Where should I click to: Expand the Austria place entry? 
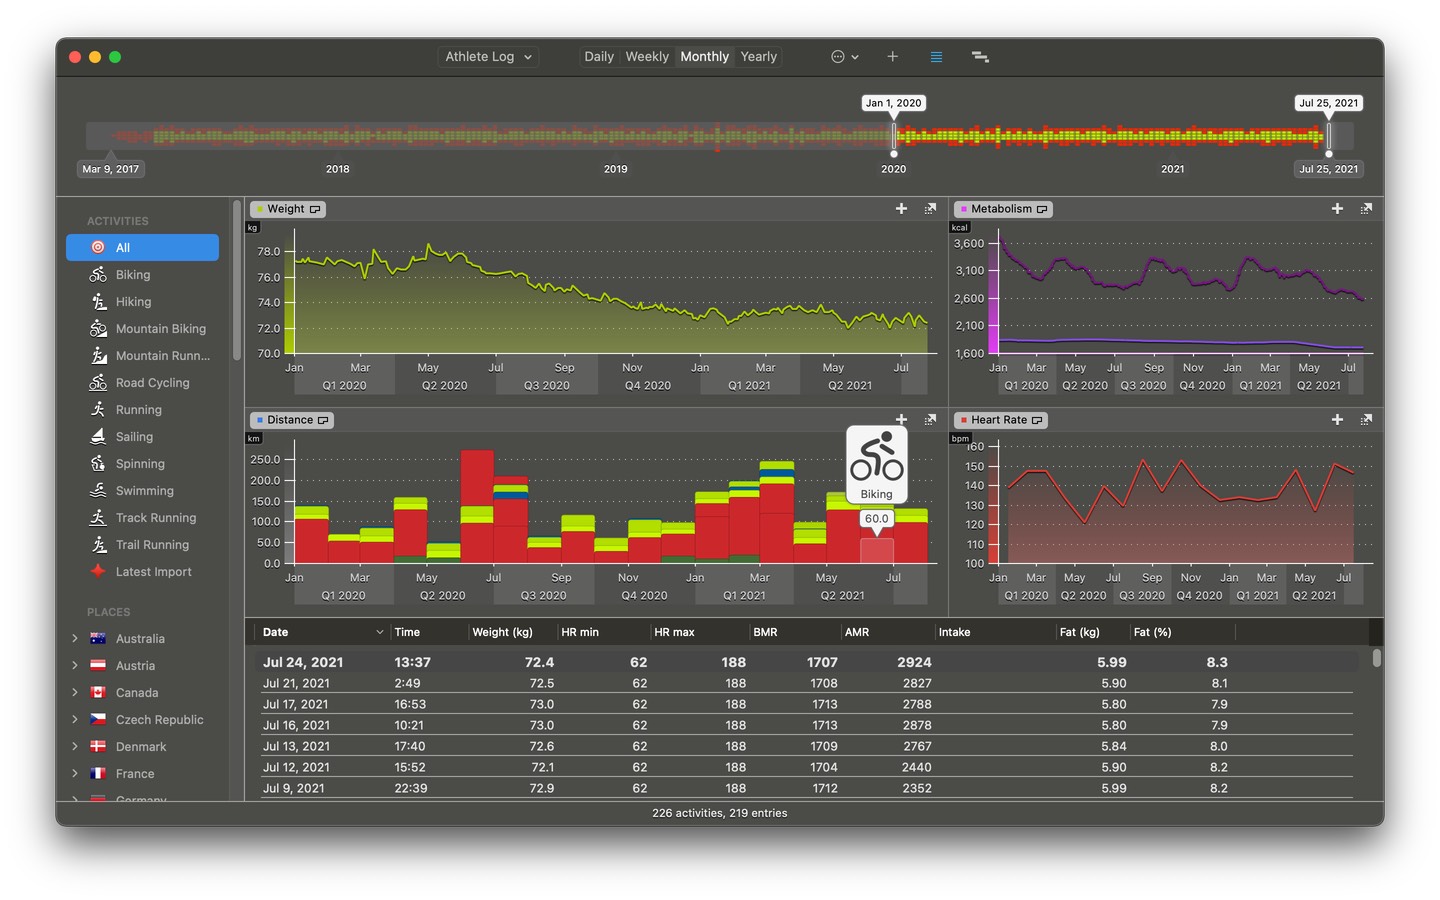click(x=75, y=666)
